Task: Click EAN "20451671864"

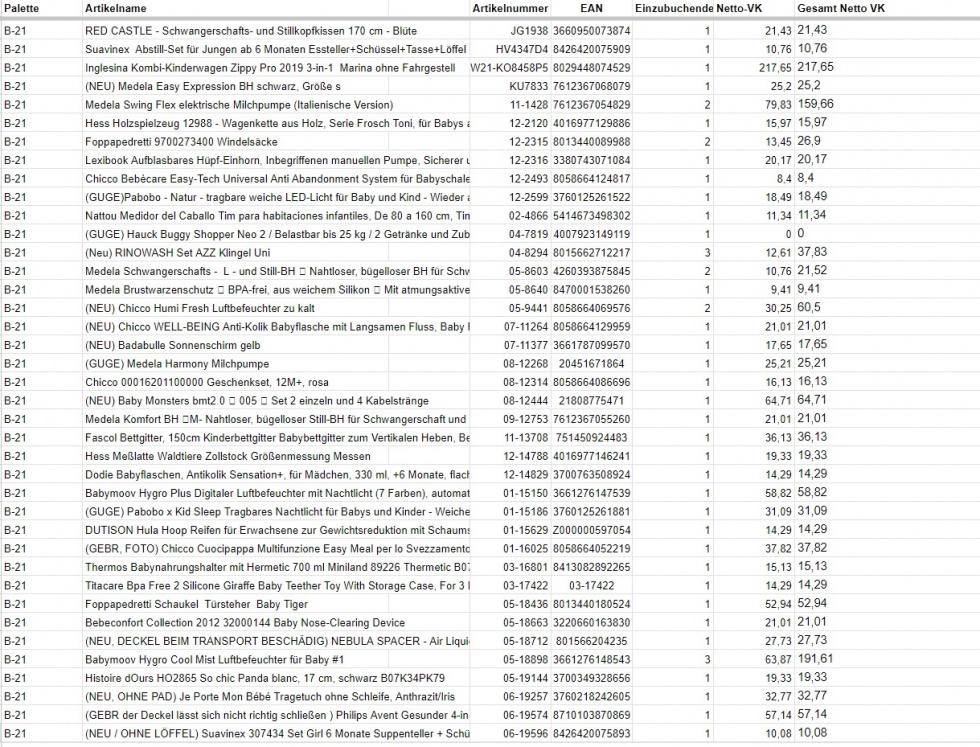Action: (x=591, y=364)
